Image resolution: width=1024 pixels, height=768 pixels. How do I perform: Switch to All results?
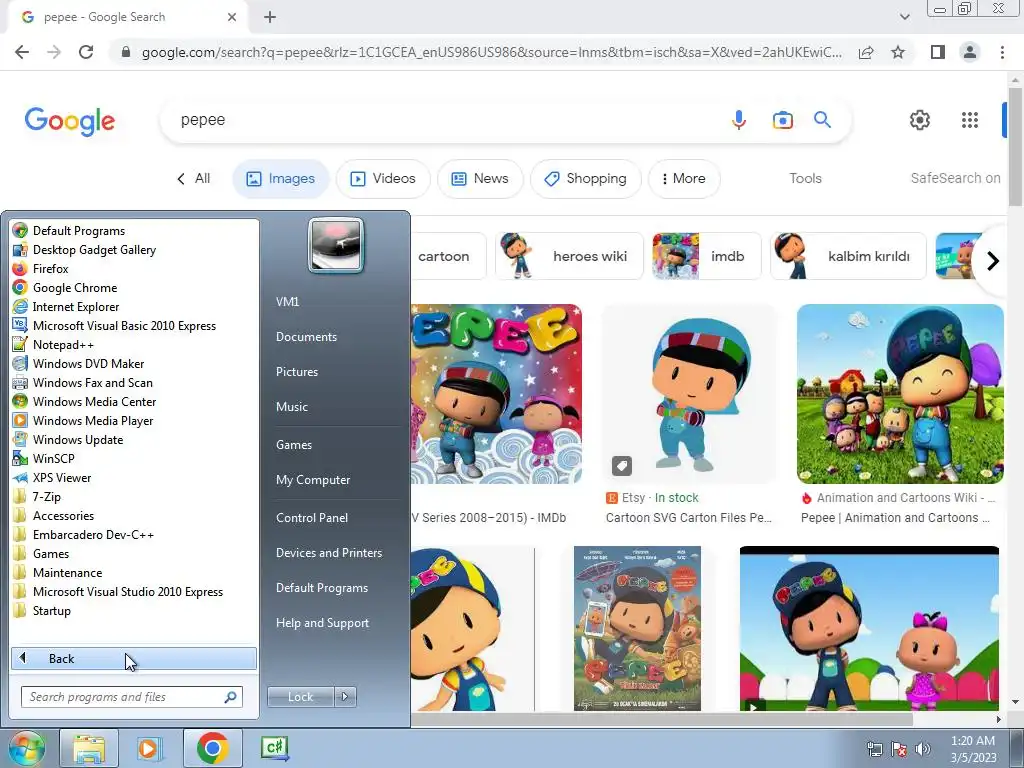pos(193,178)
